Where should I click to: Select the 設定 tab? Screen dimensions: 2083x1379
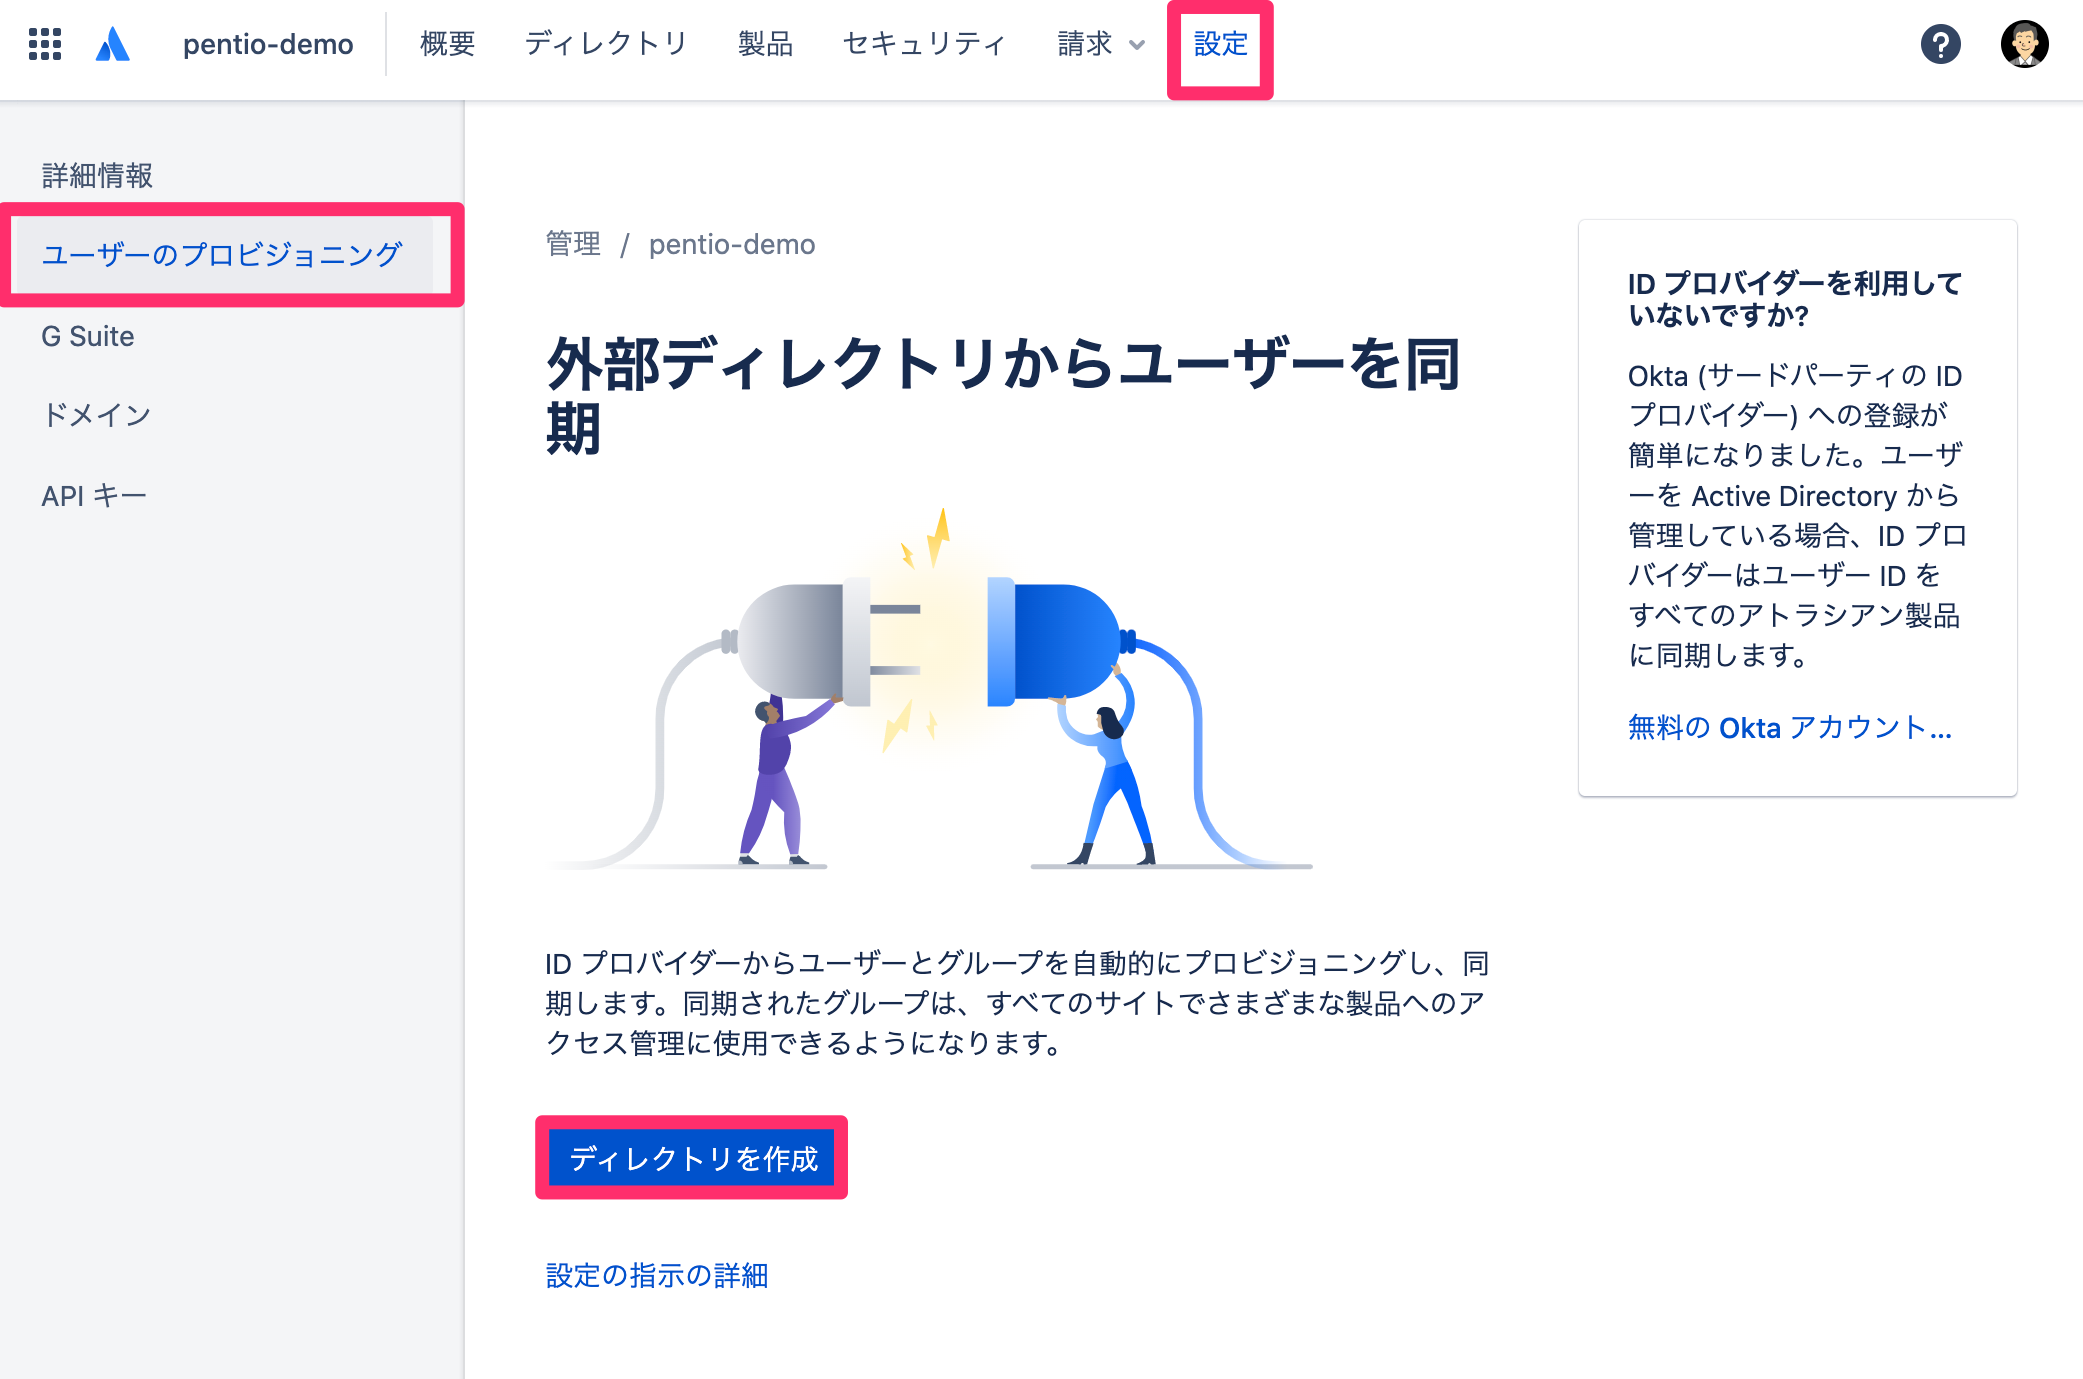pyautogui.click(x=1220, y=44)
